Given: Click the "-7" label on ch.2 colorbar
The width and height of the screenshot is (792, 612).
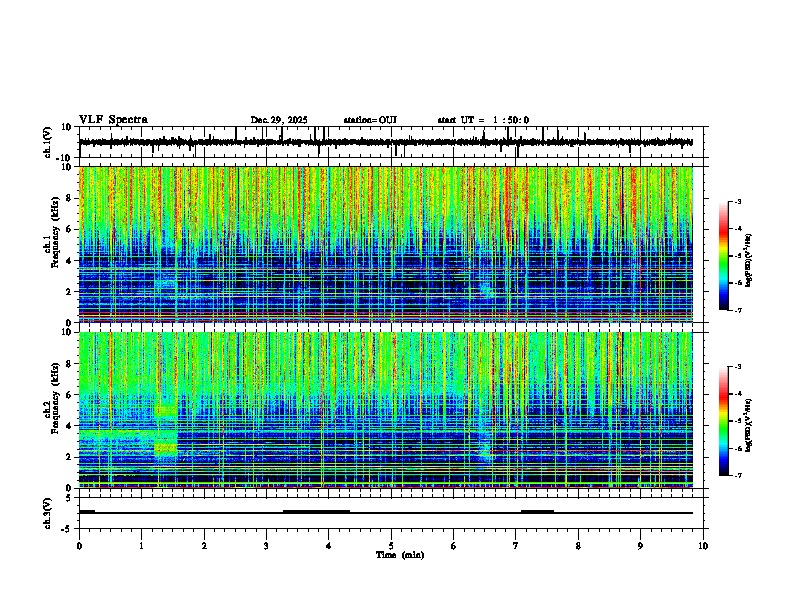Looking at the screenshot, I should click(x=737, y=475).
